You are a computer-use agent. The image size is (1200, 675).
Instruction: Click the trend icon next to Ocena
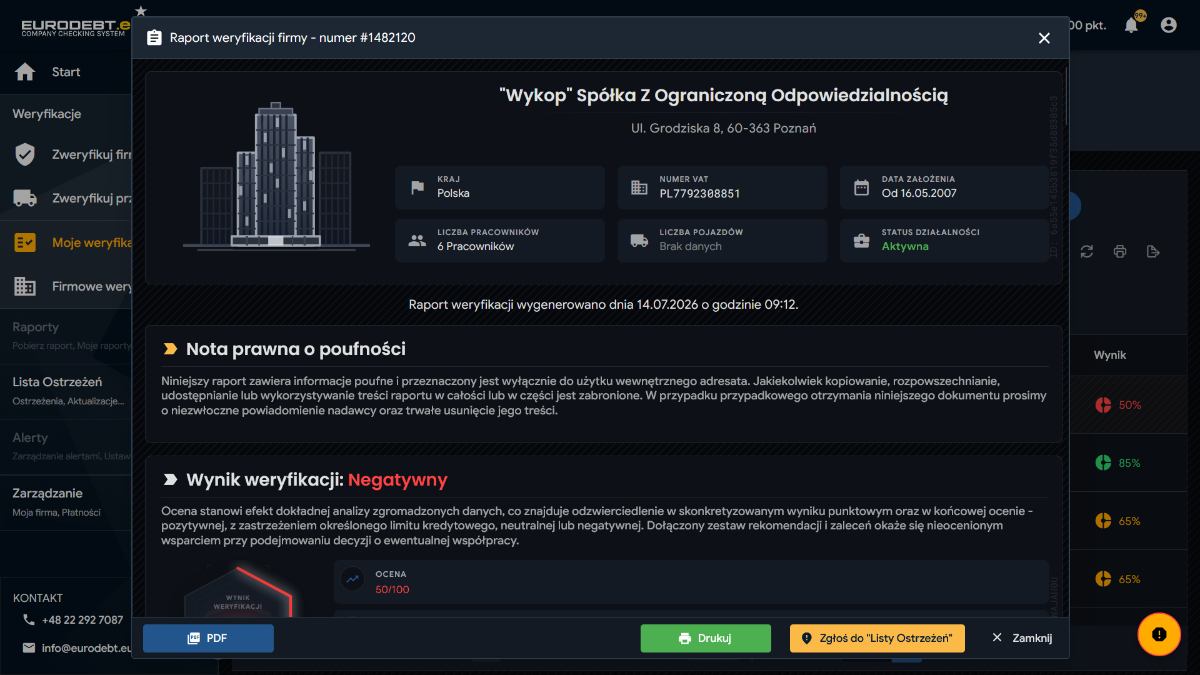(x=352, y=577)
